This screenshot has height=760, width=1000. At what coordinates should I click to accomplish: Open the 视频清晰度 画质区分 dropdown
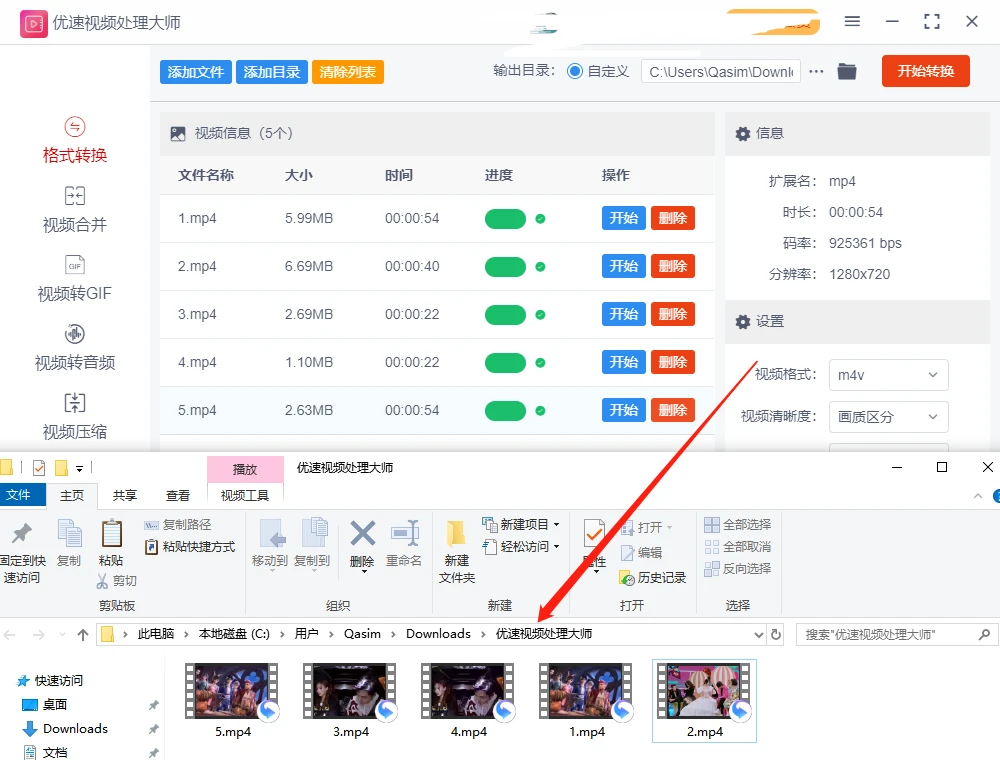[x=888, y=417]
